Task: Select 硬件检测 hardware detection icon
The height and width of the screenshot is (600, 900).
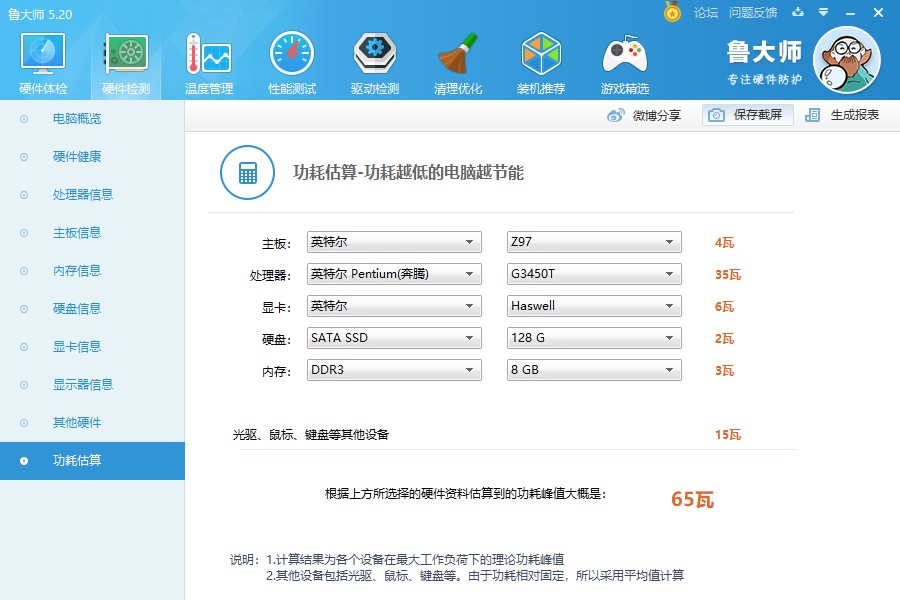Action: click(126, 53)
